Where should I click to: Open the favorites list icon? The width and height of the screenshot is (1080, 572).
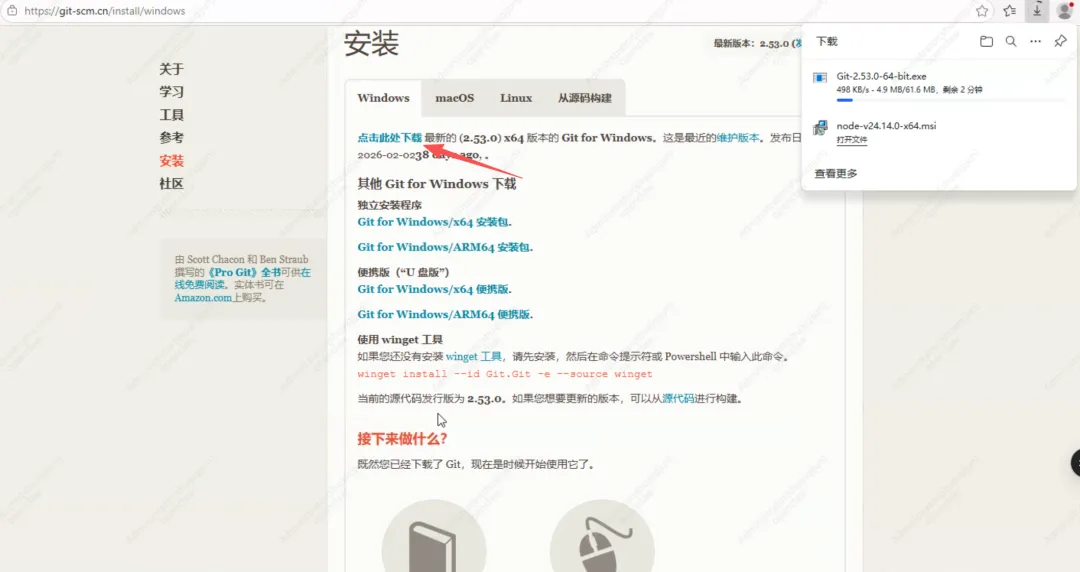pyautogui.click(x=1010, y=10)
